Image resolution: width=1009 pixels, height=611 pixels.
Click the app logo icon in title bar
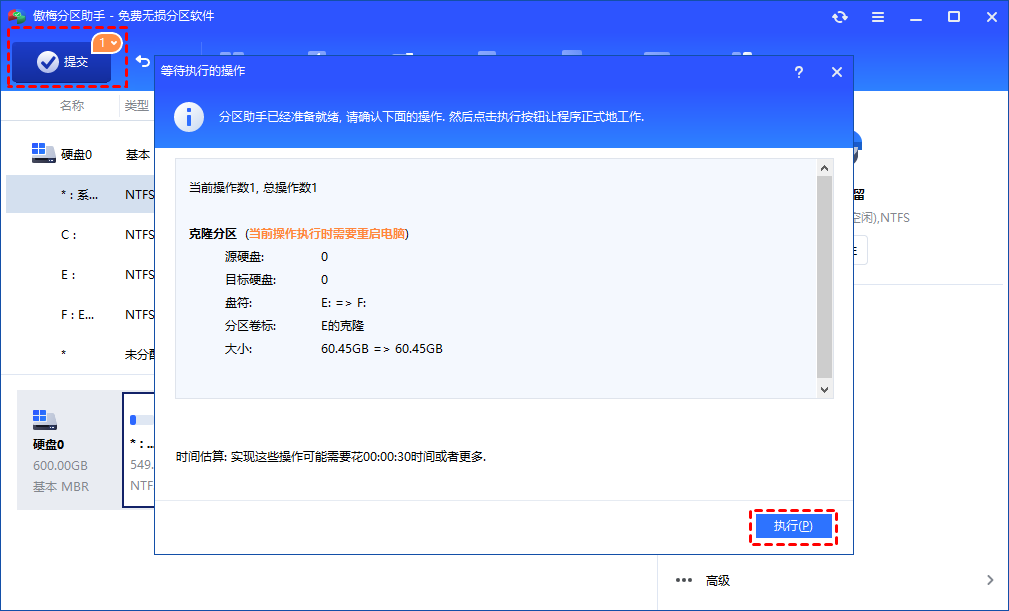(16, 16)
